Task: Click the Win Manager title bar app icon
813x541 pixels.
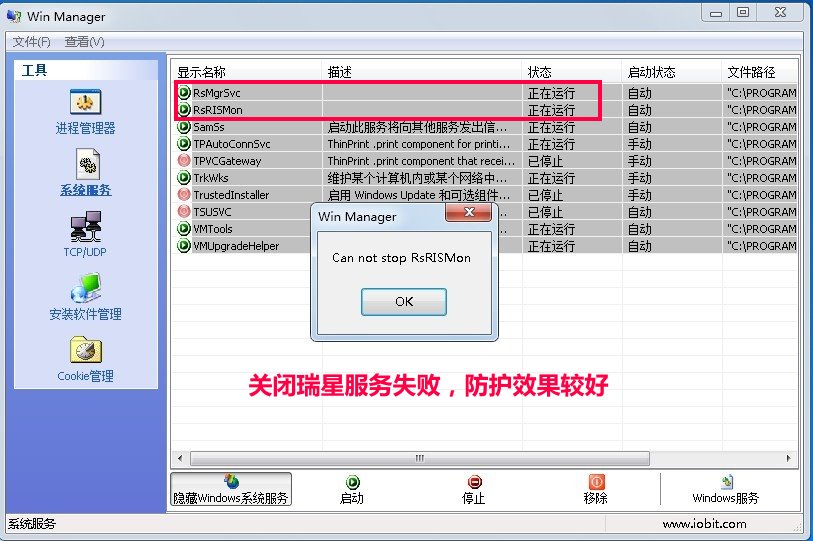Action: (14, 17)
